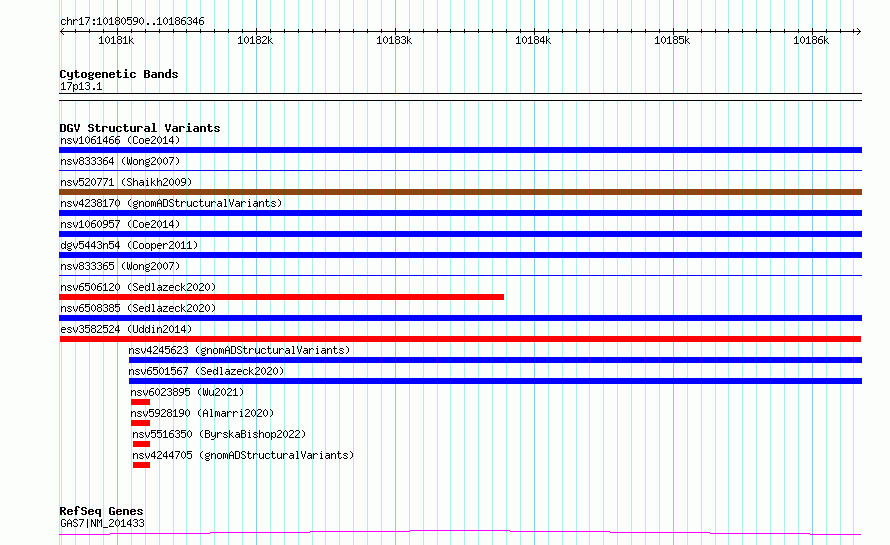Click the RefSeq Genes track heading
Viewport: 890px width, 545px height.
click(101, 511)
